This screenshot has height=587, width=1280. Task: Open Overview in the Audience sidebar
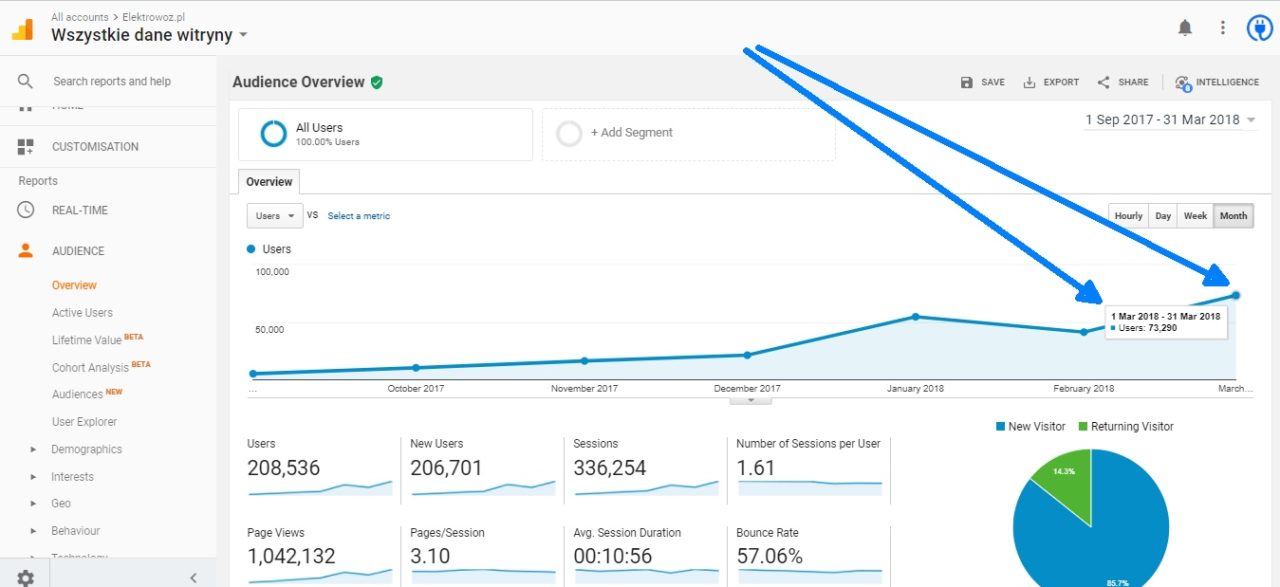point(74,285)
